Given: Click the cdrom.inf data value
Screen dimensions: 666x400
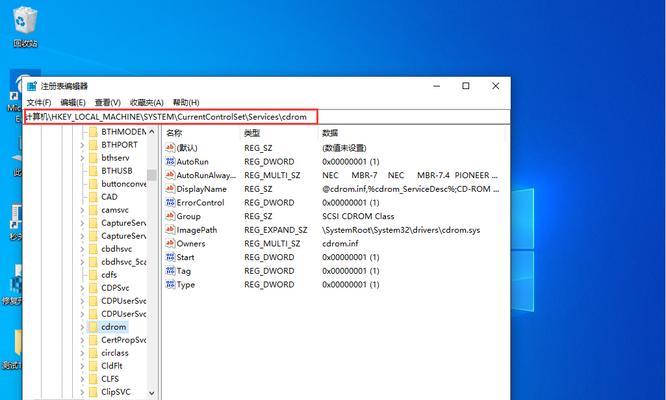Looking at the screenshot, I should [340, 244].
